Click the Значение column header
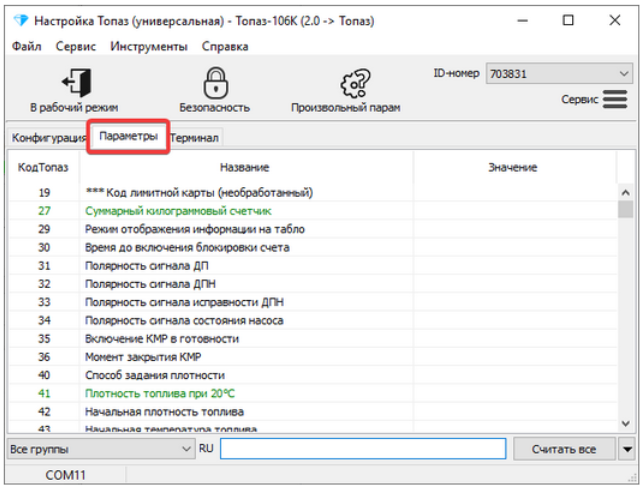This screenshot has height=486, width=642. pyautogui.click(x=513, y=167)
